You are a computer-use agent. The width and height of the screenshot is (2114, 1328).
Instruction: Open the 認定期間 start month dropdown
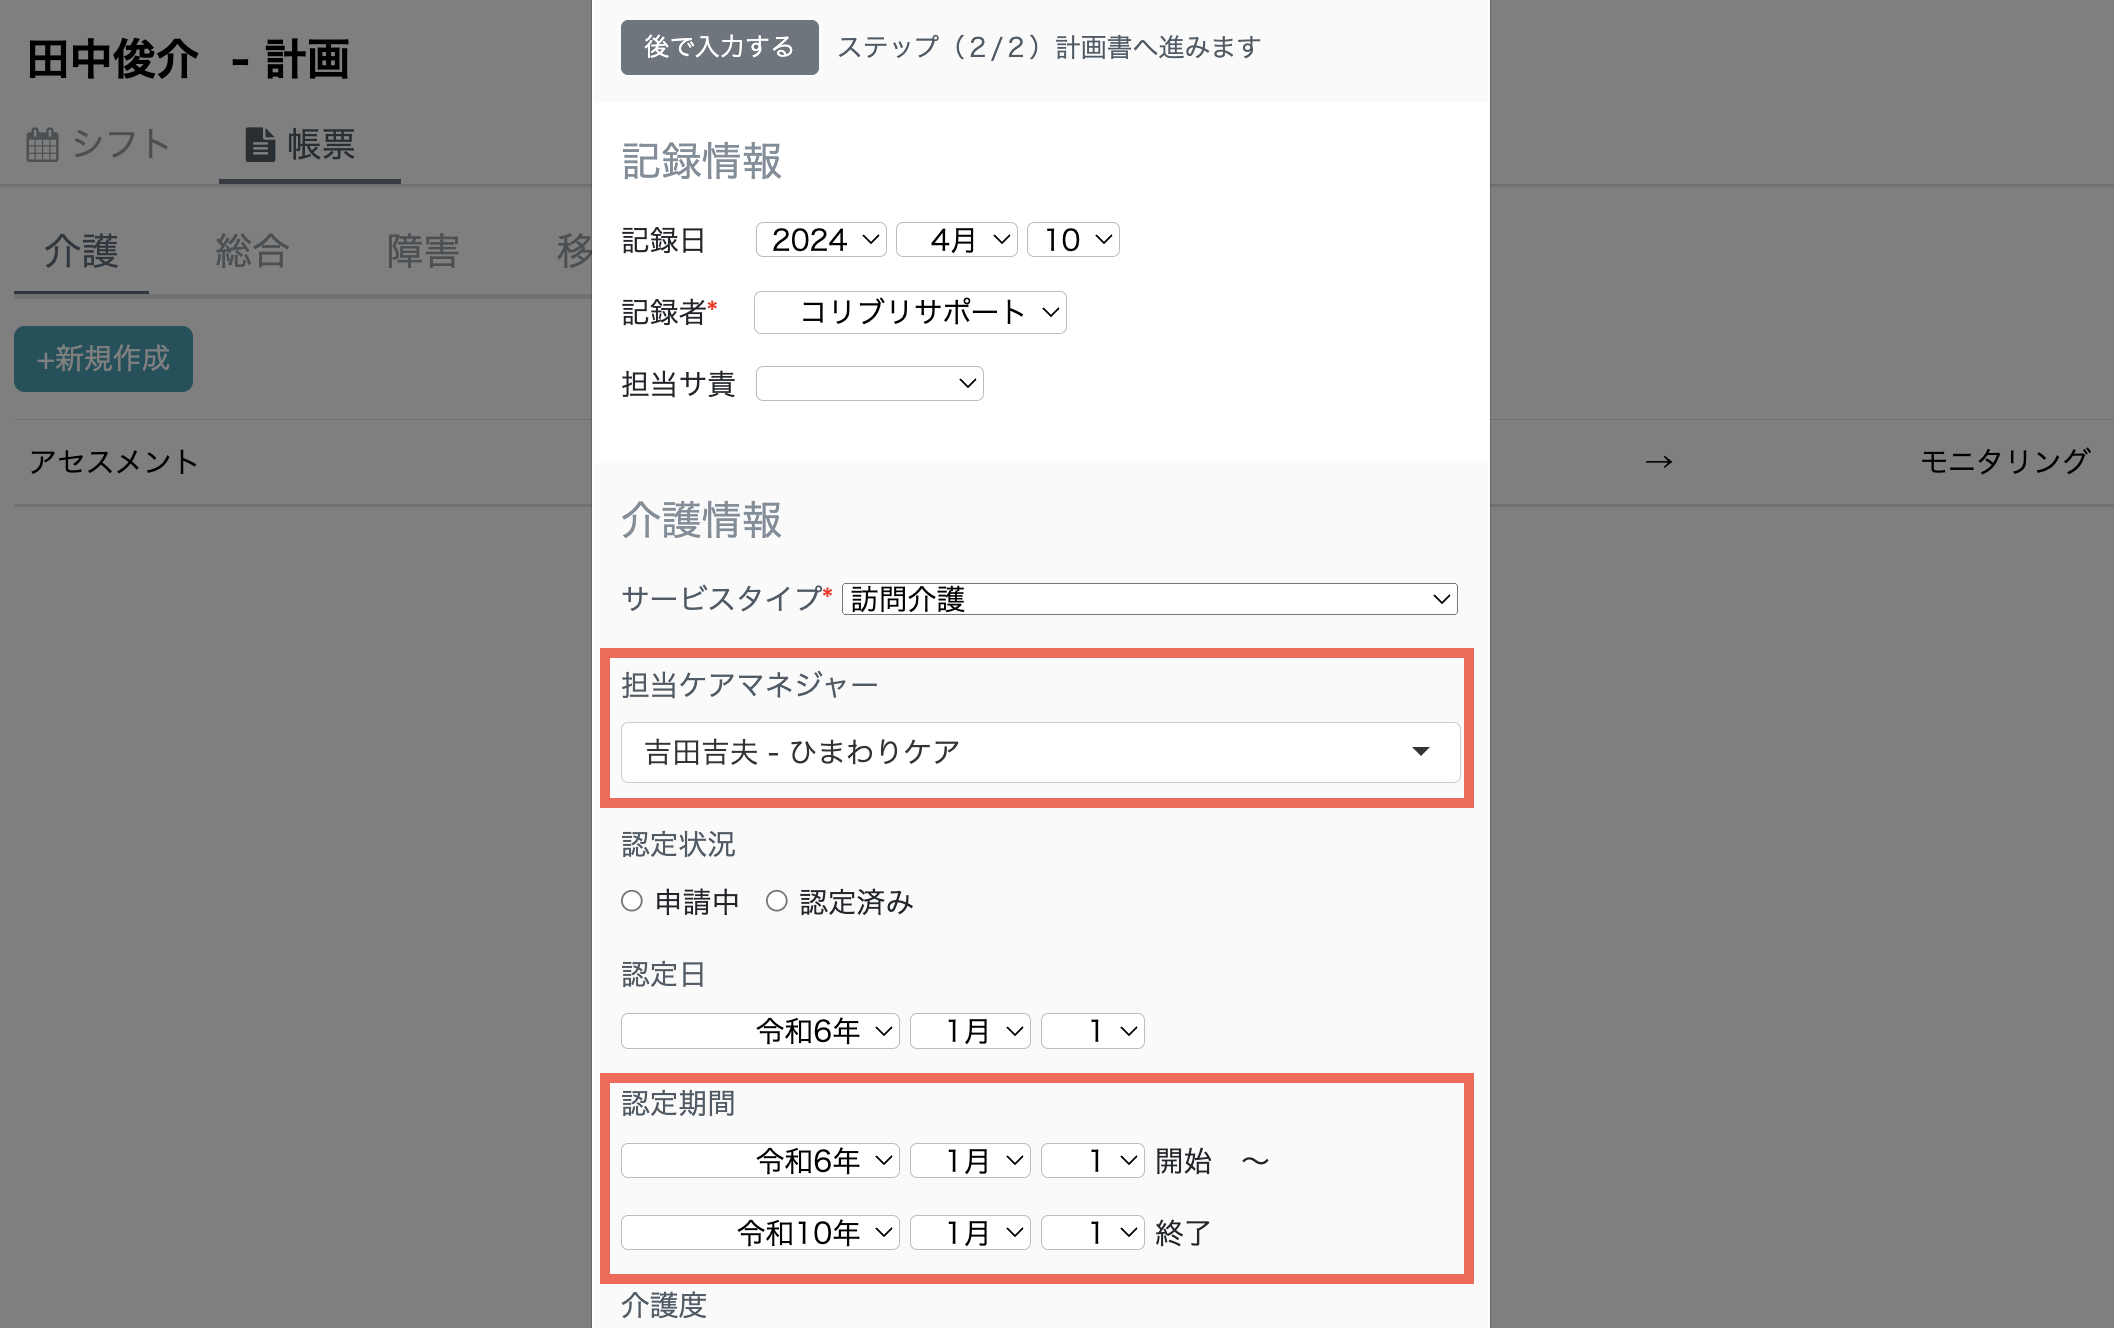[968, 1160]
